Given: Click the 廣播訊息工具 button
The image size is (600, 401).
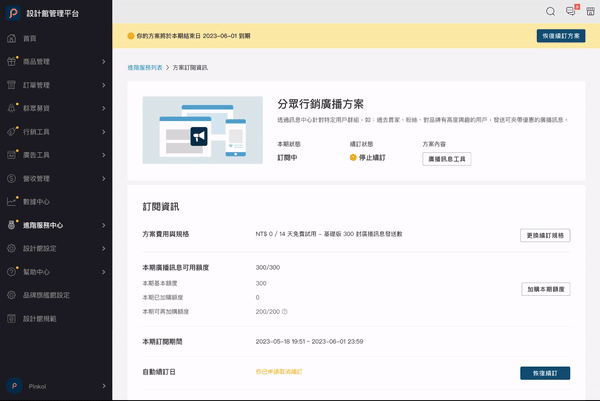Looking at the screenshot, I should 447,159.
